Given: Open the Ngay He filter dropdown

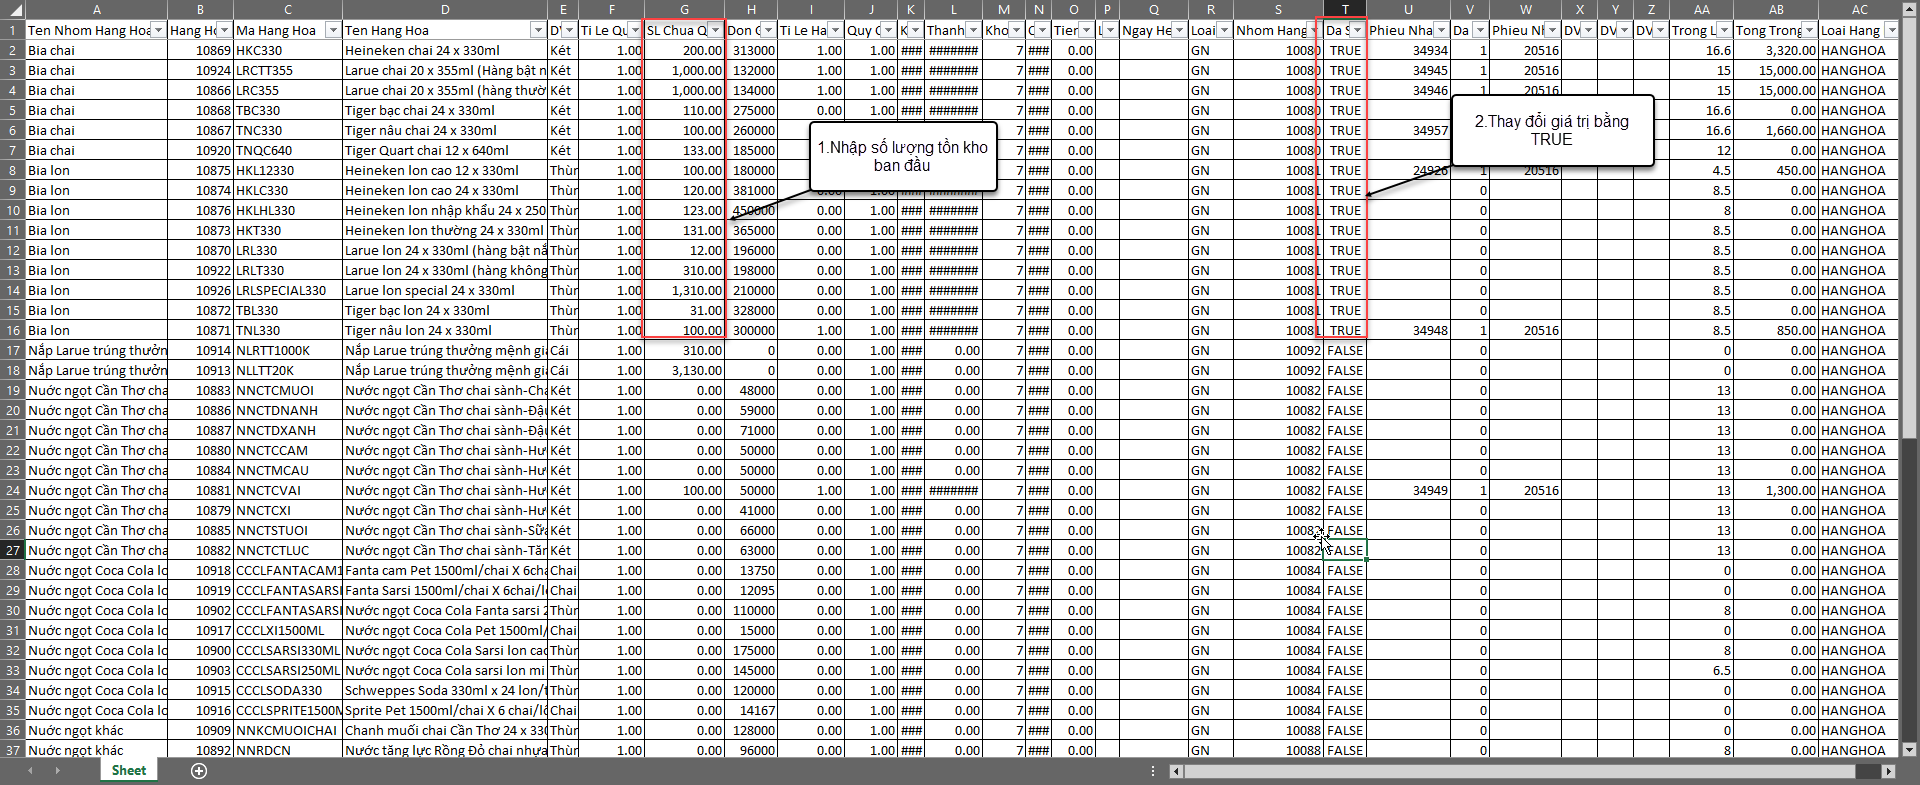Looking at the screenshot, I should pyautogui.click(x=1179, y=30).
